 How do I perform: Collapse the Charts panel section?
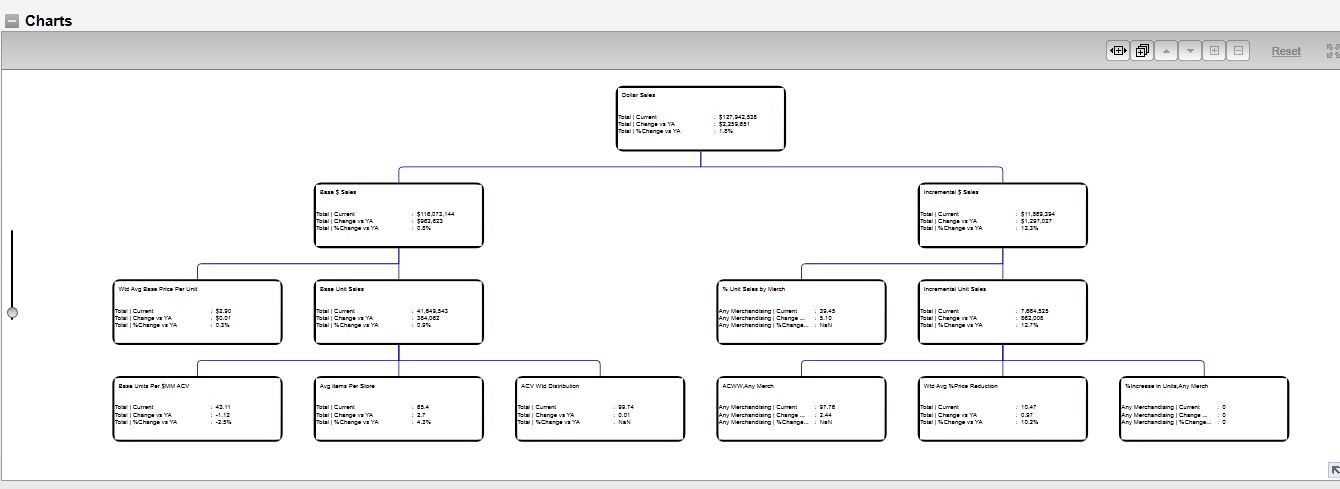12,21
